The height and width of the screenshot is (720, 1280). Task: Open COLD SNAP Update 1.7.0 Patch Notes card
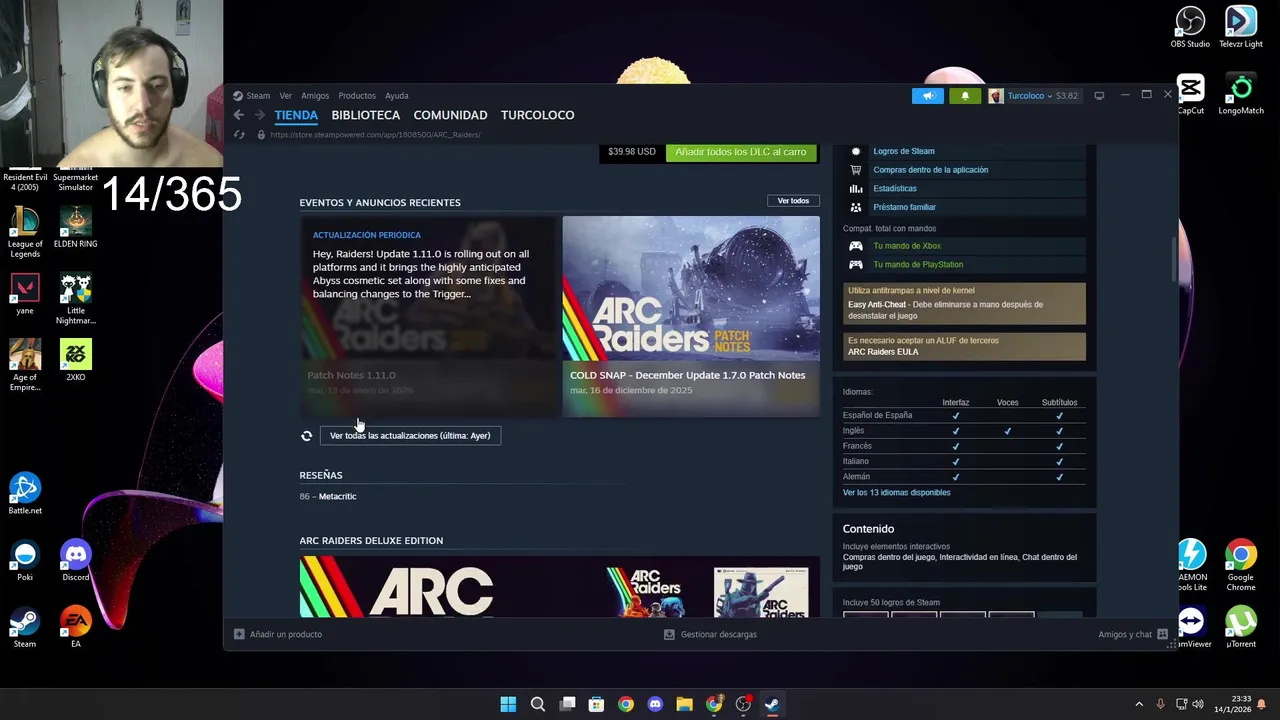[x=691, y=316]
